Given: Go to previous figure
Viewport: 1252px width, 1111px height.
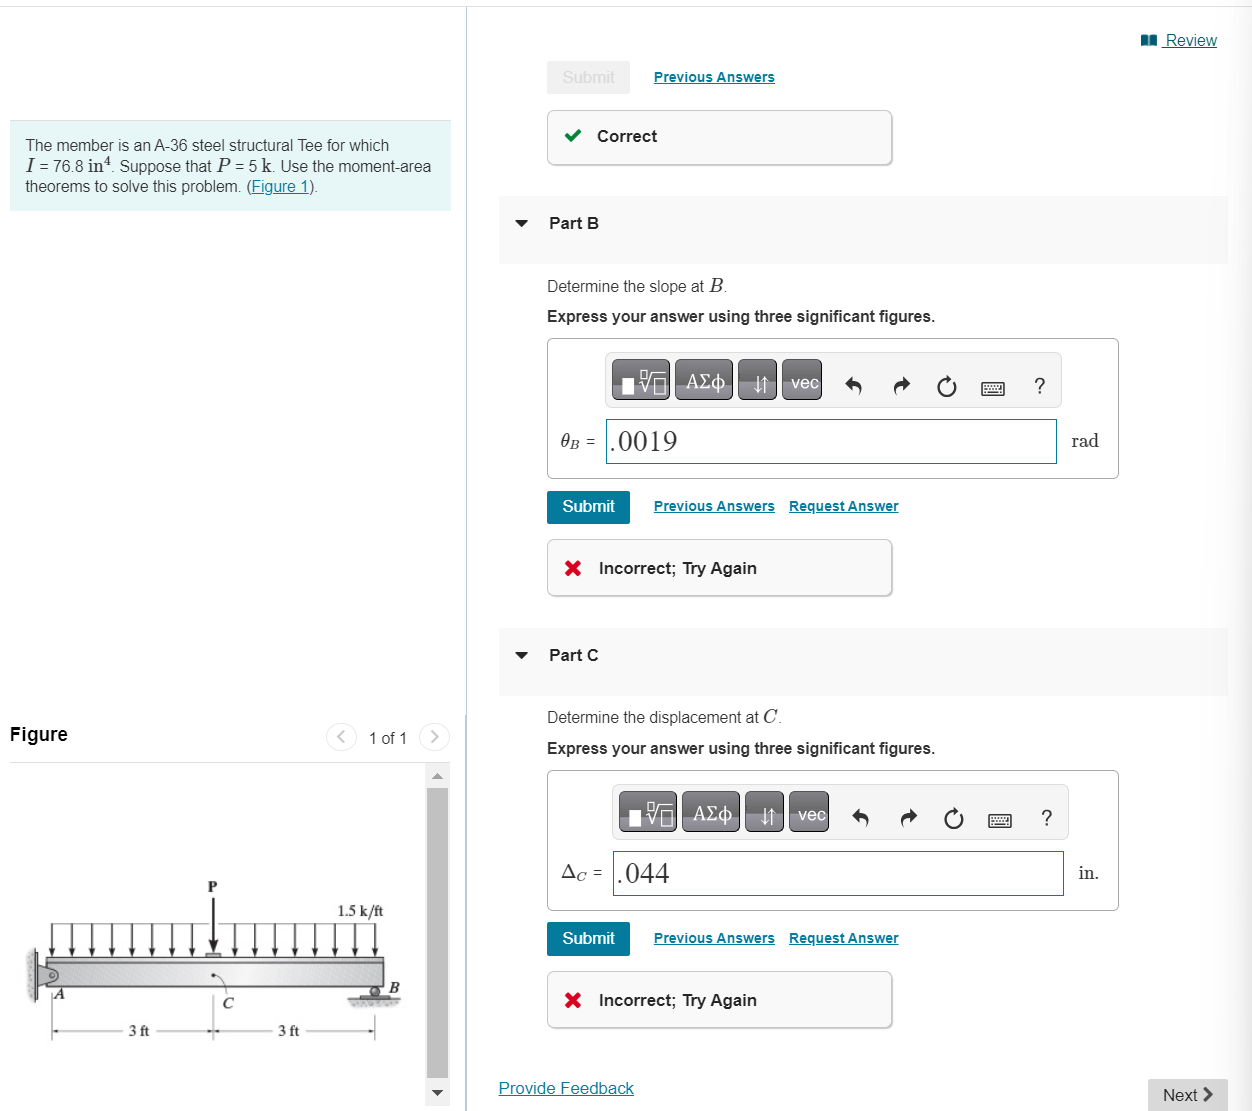Looking at the screenshot, I should (341, 737).
